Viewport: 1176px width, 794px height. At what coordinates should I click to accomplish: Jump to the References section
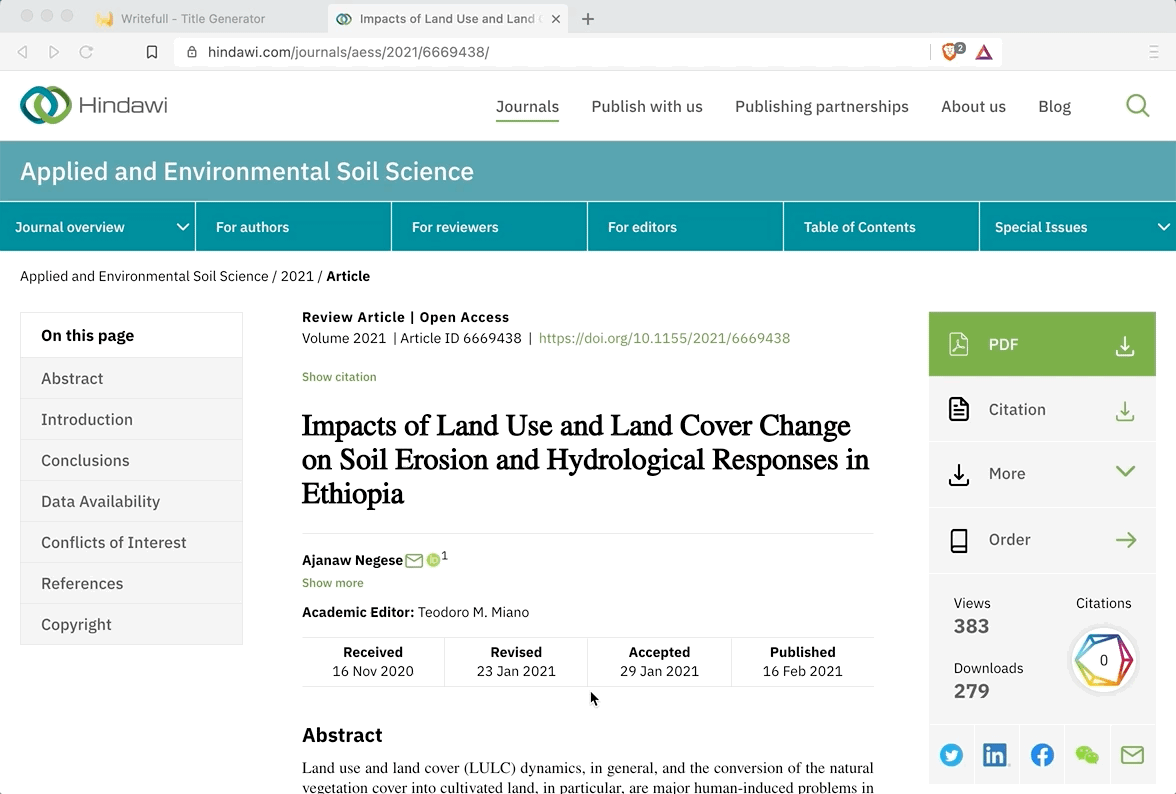(x=131, y=584)
